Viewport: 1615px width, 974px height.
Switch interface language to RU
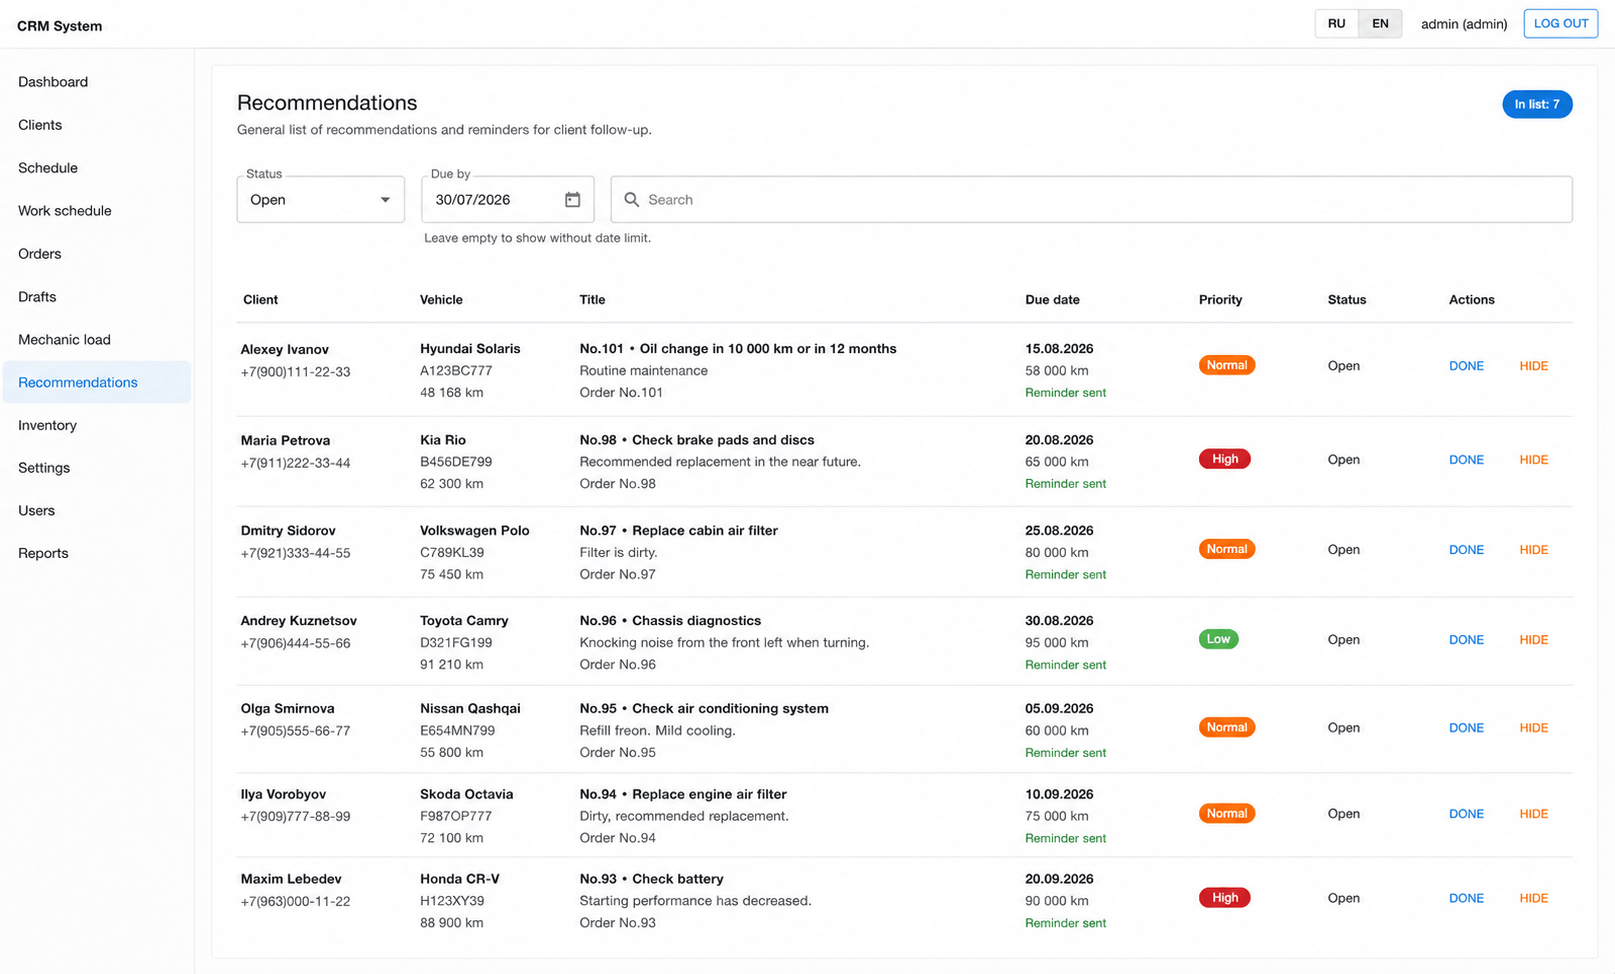click(x=1336, y=24)
